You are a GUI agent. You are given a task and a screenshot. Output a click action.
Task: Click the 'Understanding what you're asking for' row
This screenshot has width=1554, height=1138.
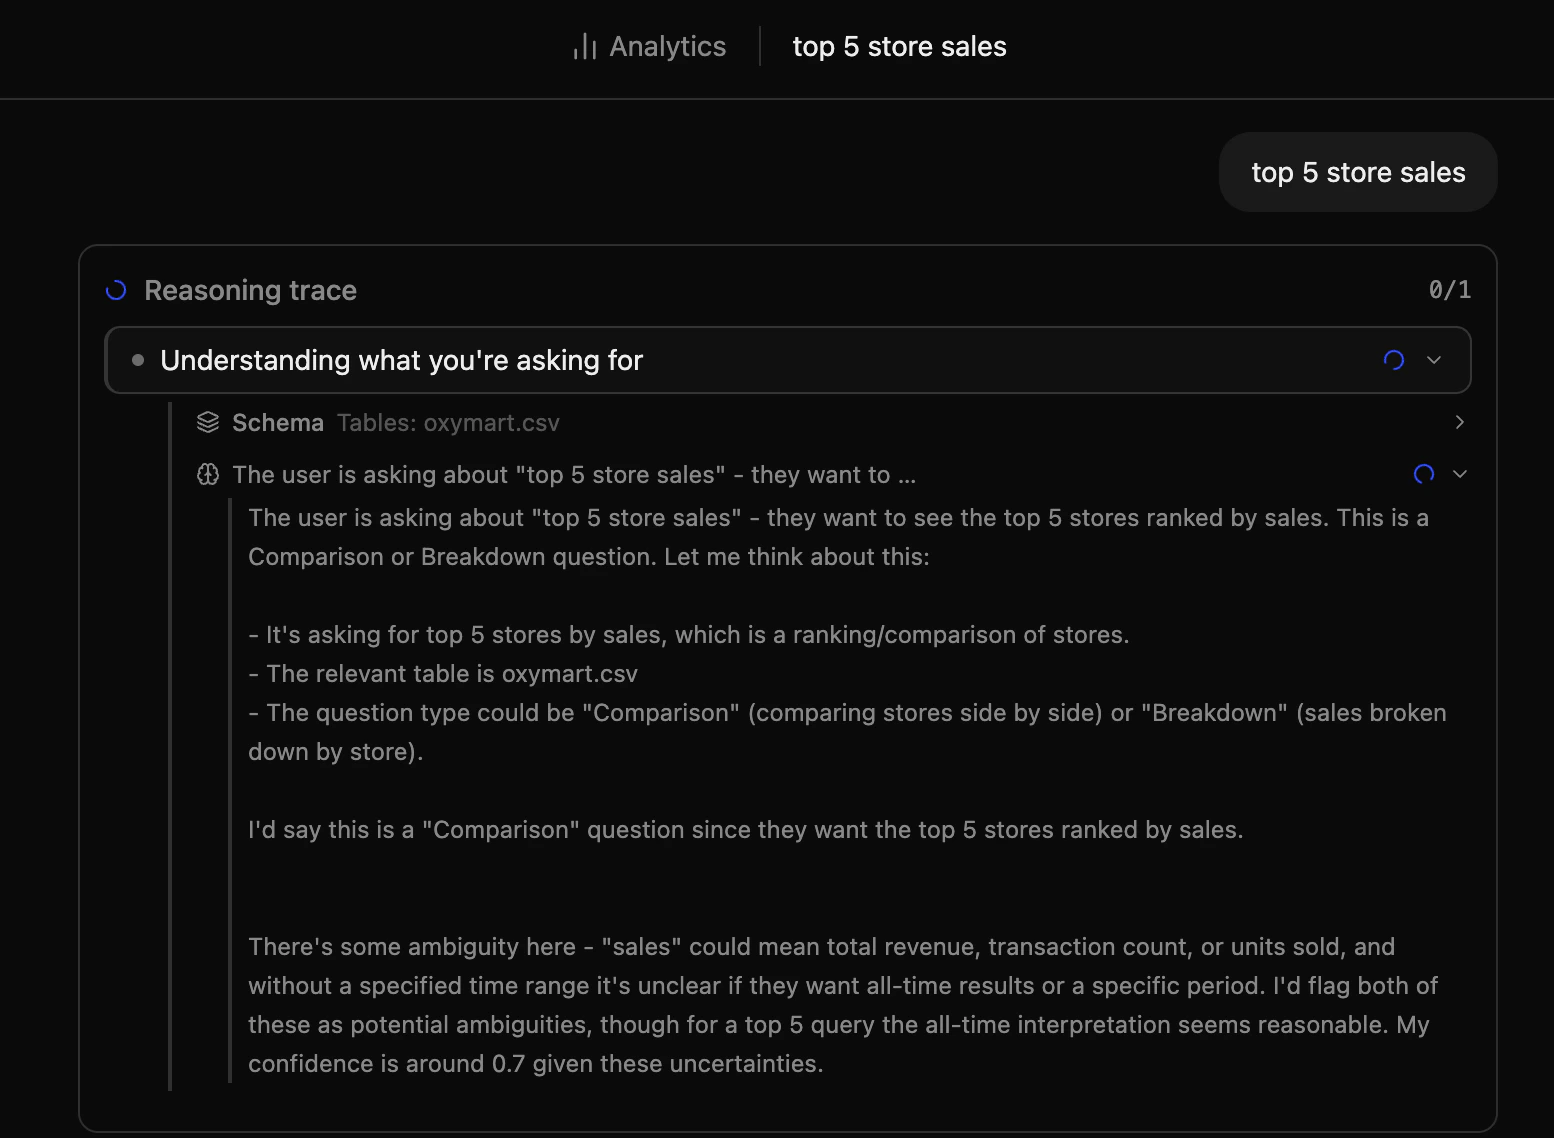click(788, 360)
